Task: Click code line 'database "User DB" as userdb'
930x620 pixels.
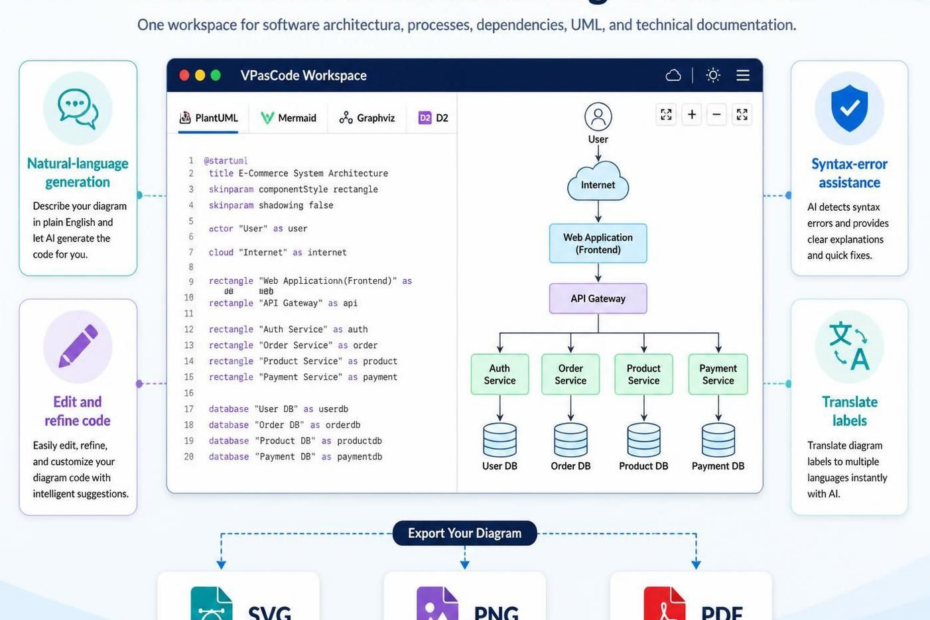Action: click(x=278, y=409)
